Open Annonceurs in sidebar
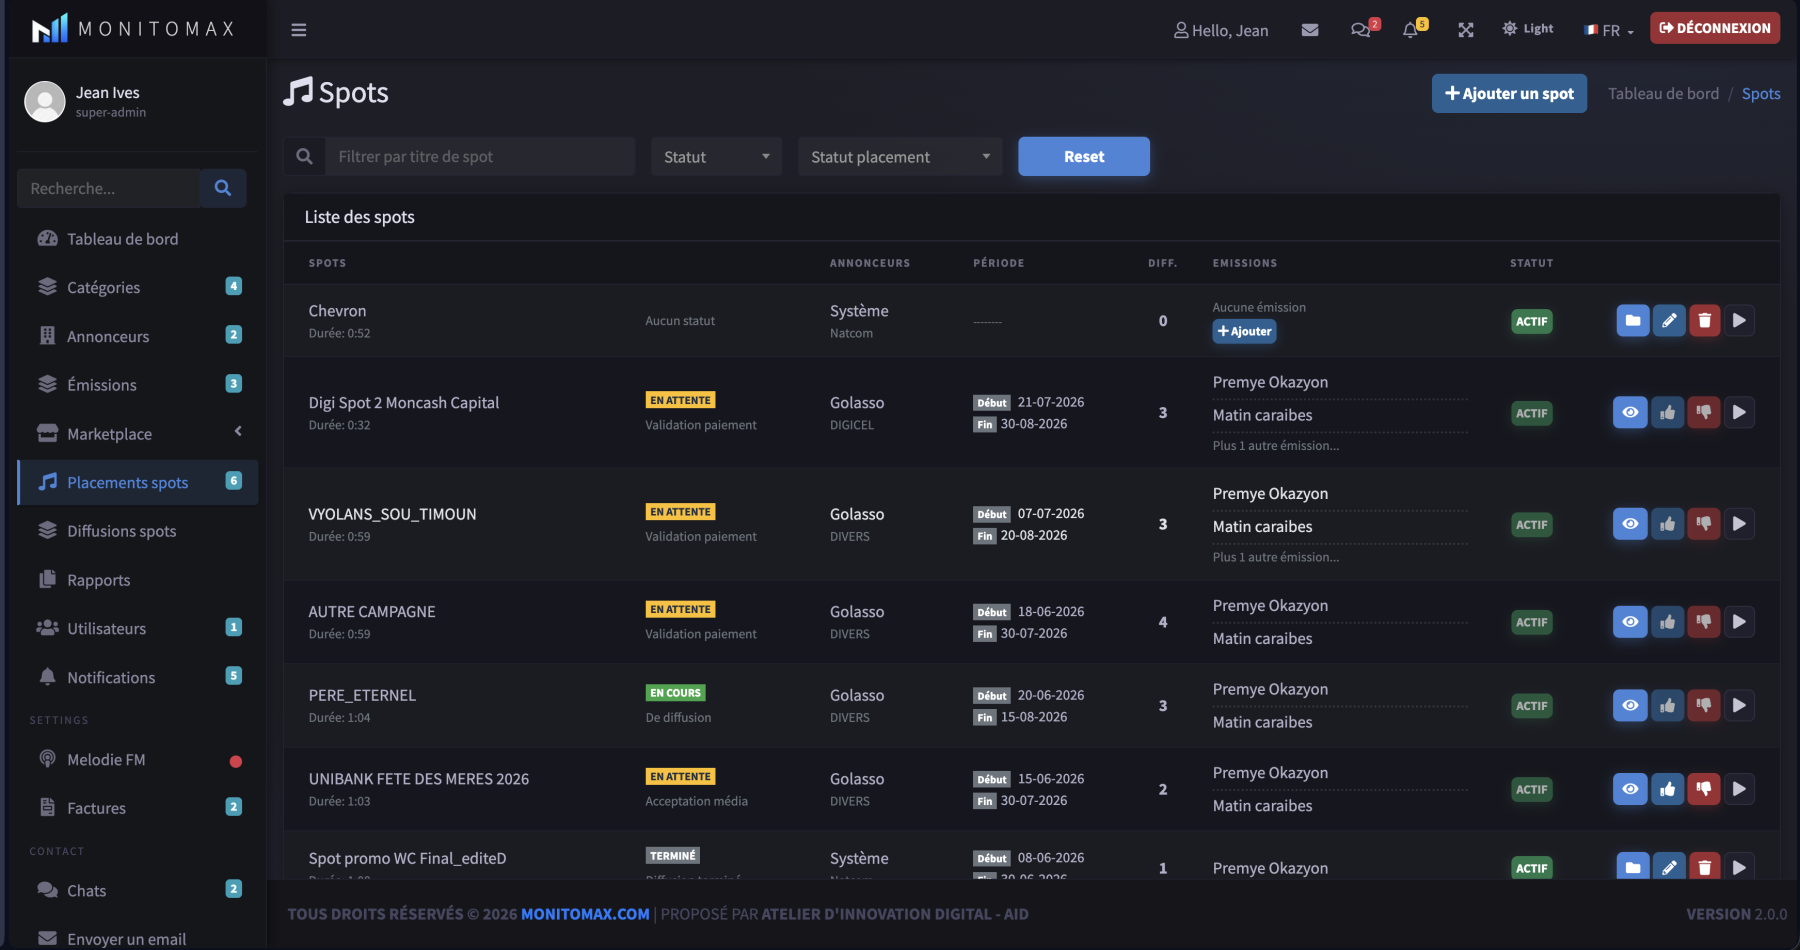 pyautogui.click(x=138, y=336)
